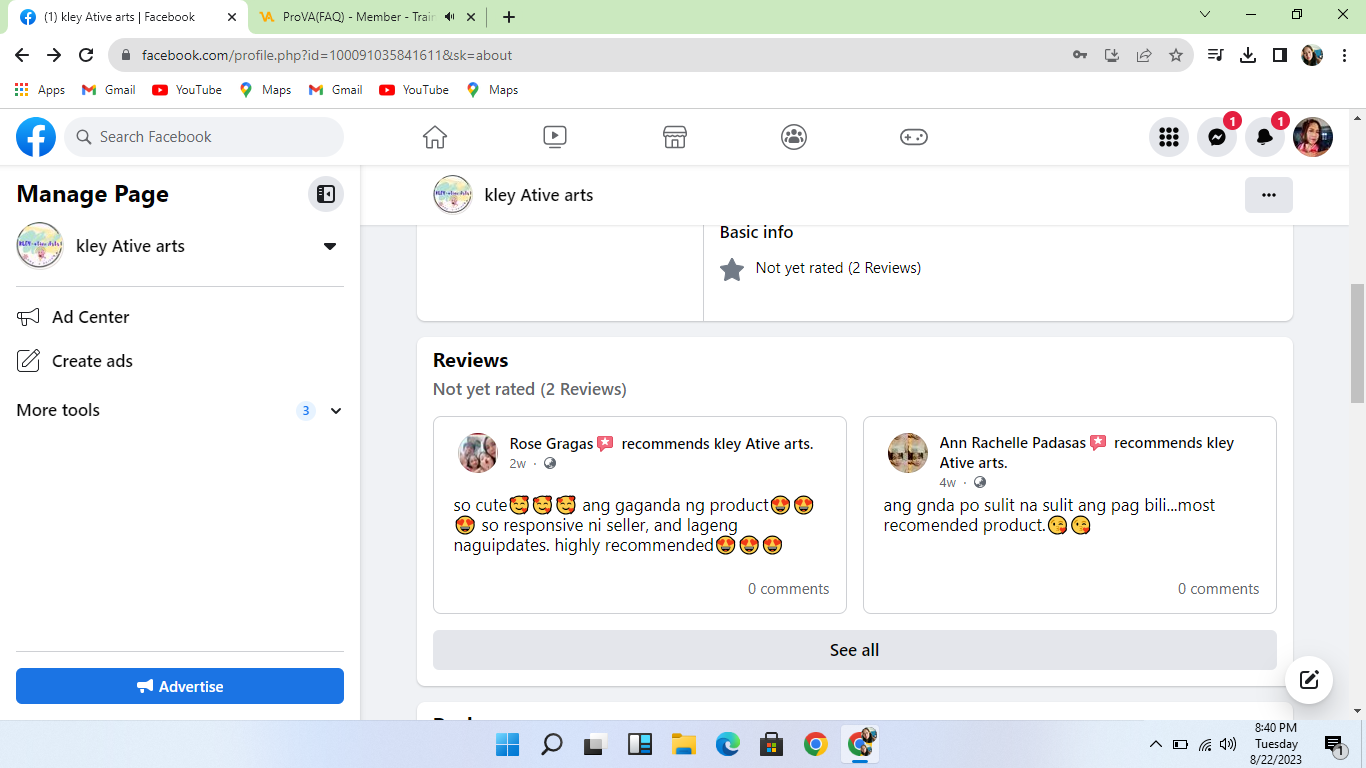
Task: Open the account profile picture menu
Action: coord(1313,137)
